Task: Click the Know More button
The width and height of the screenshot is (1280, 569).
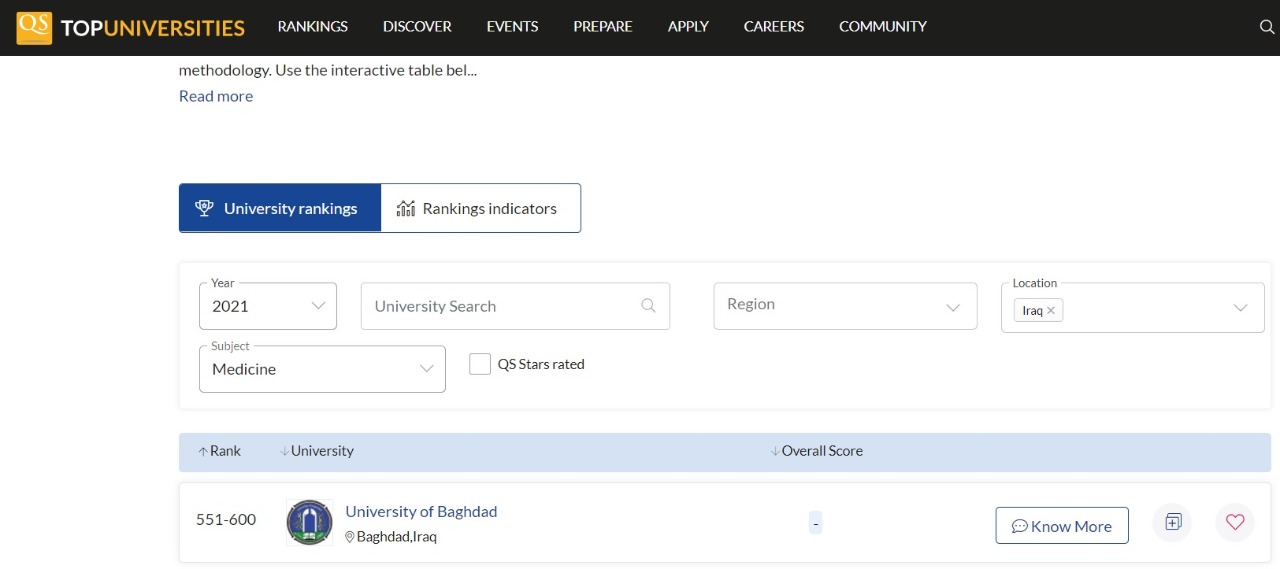Action: 1061,526
